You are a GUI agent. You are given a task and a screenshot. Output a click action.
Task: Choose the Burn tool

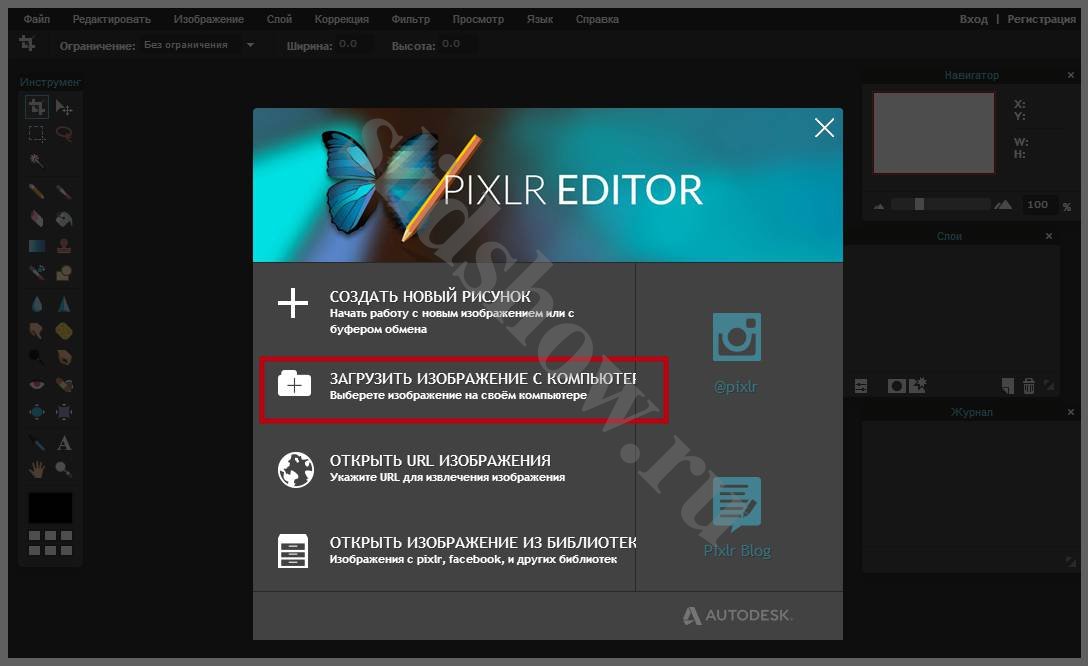click(x=64, y=357)
